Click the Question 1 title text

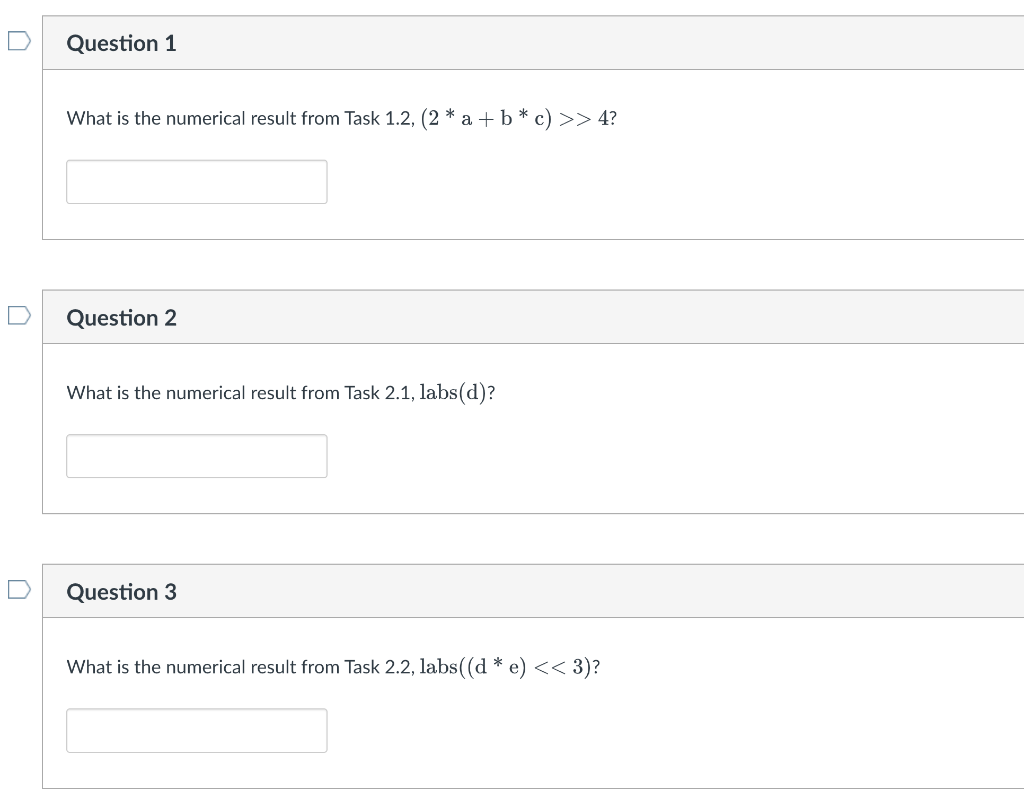(x=121, y=43)
